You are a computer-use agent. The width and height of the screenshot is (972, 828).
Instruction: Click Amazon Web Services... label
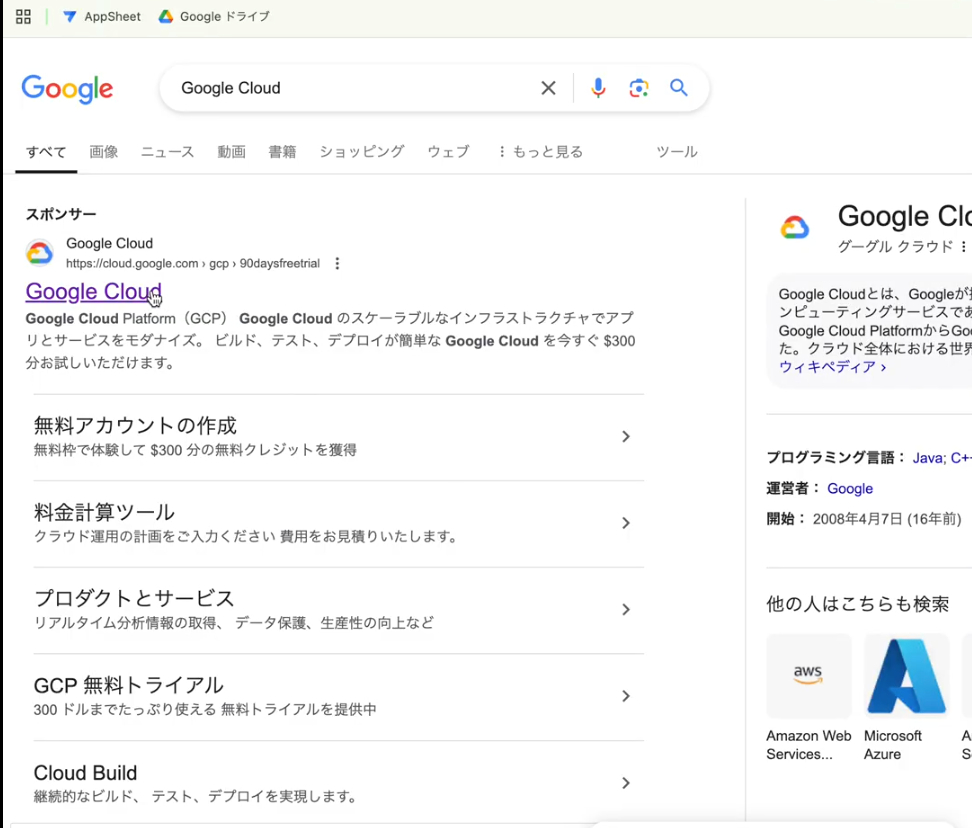[808, 745]
